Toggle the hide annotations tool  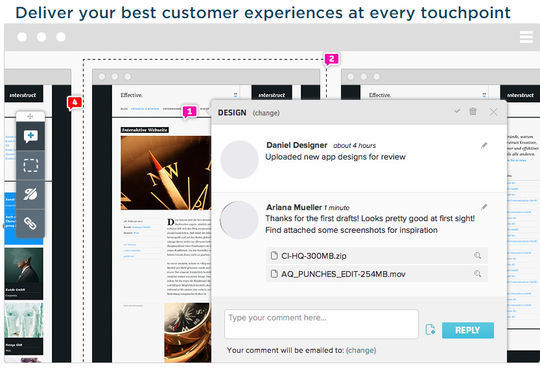[x=30, y=194]
